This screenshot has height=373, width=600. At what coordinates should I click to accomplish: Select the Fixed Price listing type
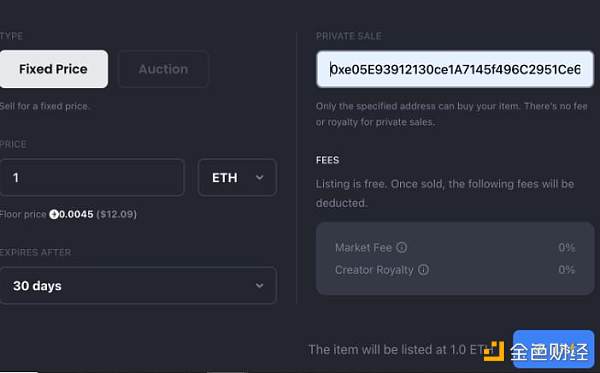[x=54, y=69]
